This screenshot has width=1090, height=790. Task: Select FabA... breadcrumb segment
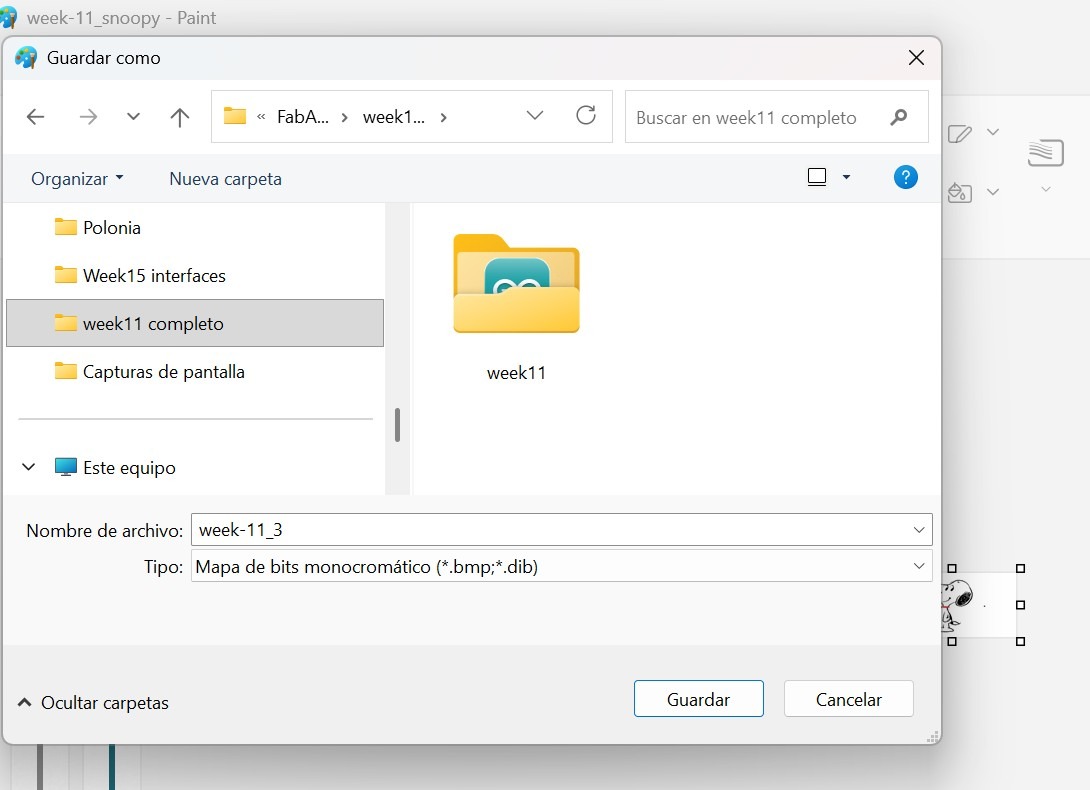[x=302, y=117]
